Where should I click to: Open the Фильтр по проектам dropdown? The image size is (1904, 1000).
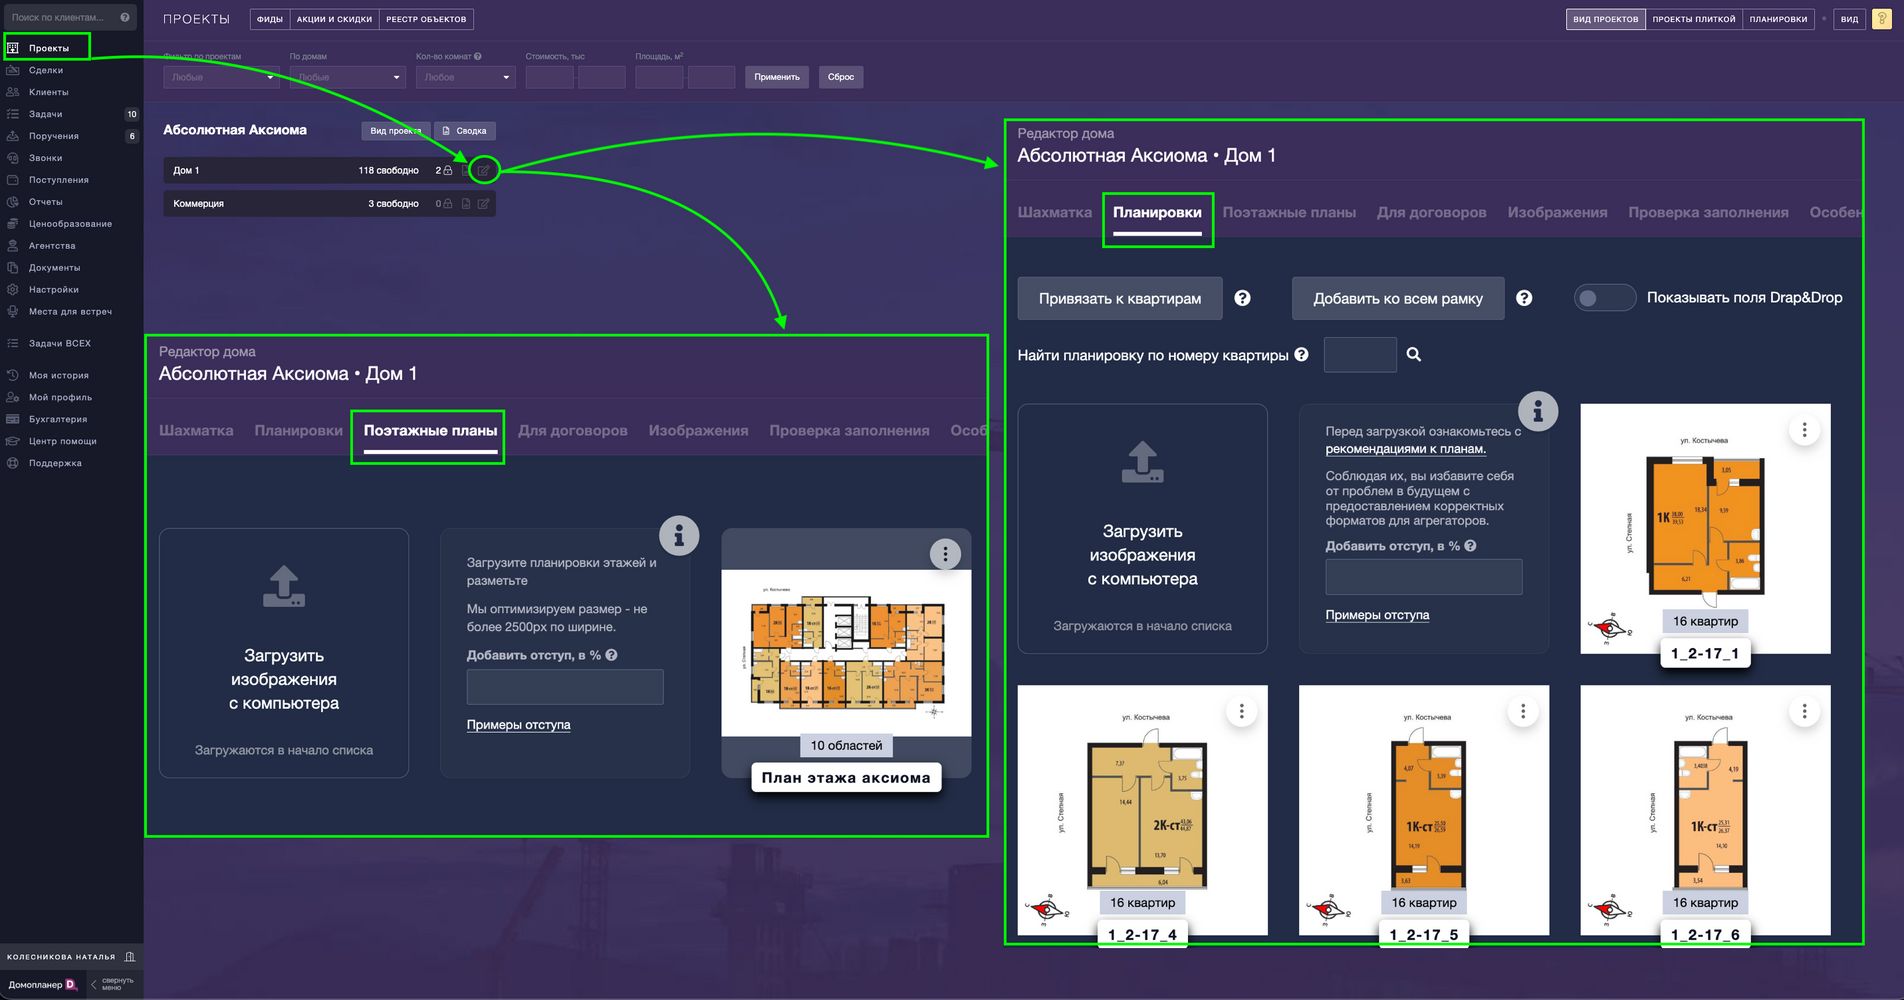(x=221, y=77)
